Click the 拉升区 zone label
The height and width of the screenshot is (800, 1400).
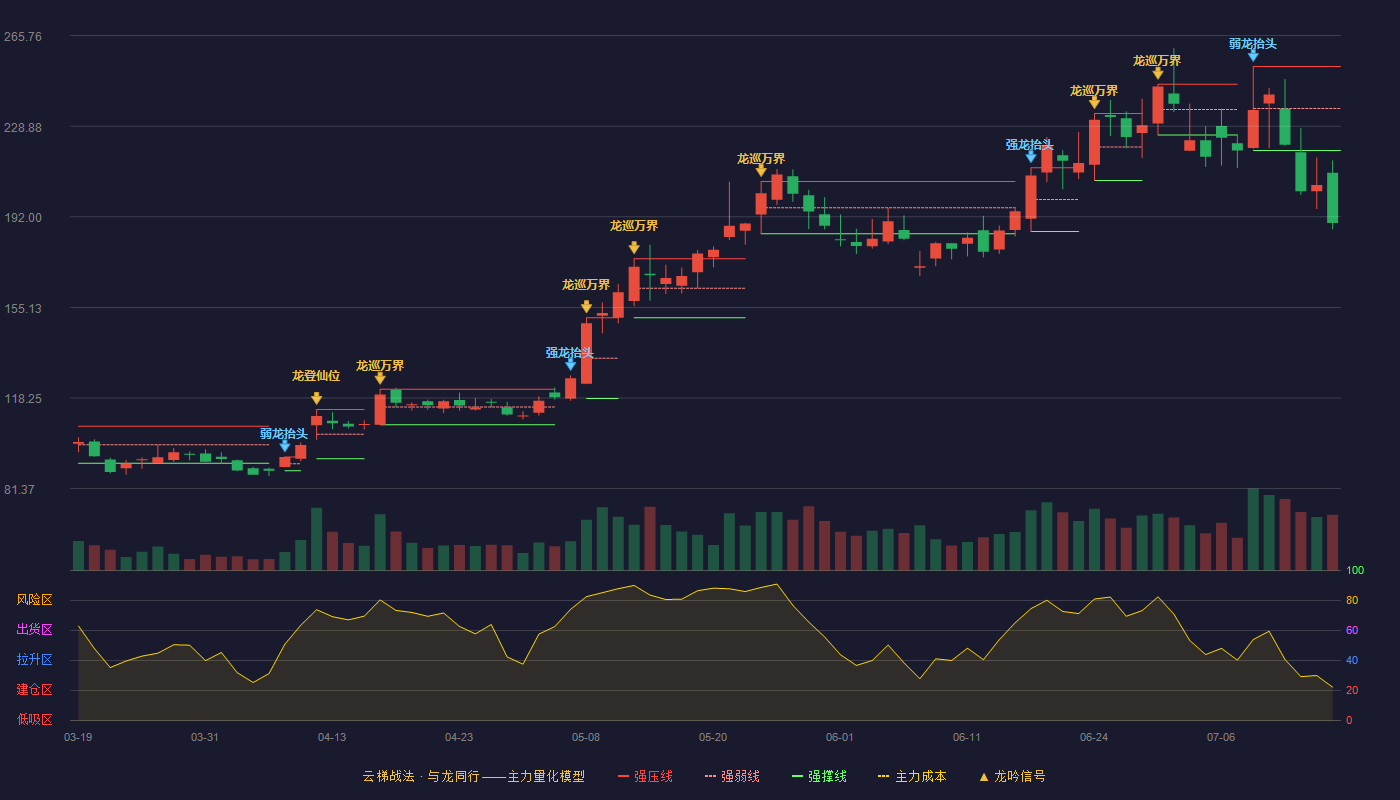34,660
